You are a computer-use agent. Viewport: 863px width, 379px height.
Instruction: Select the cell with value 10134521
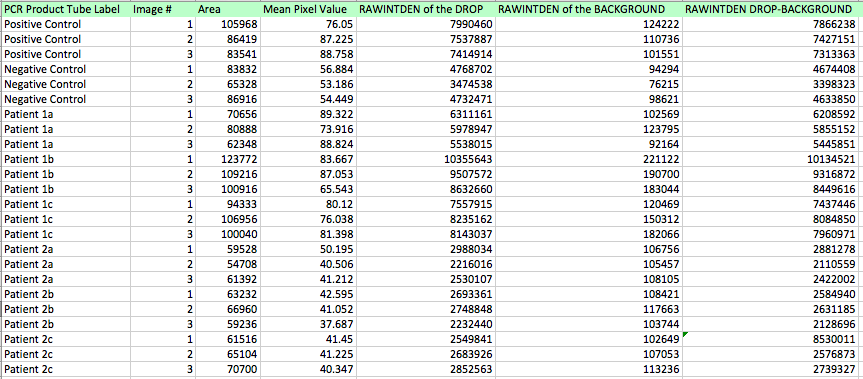[x=772, y=159]
